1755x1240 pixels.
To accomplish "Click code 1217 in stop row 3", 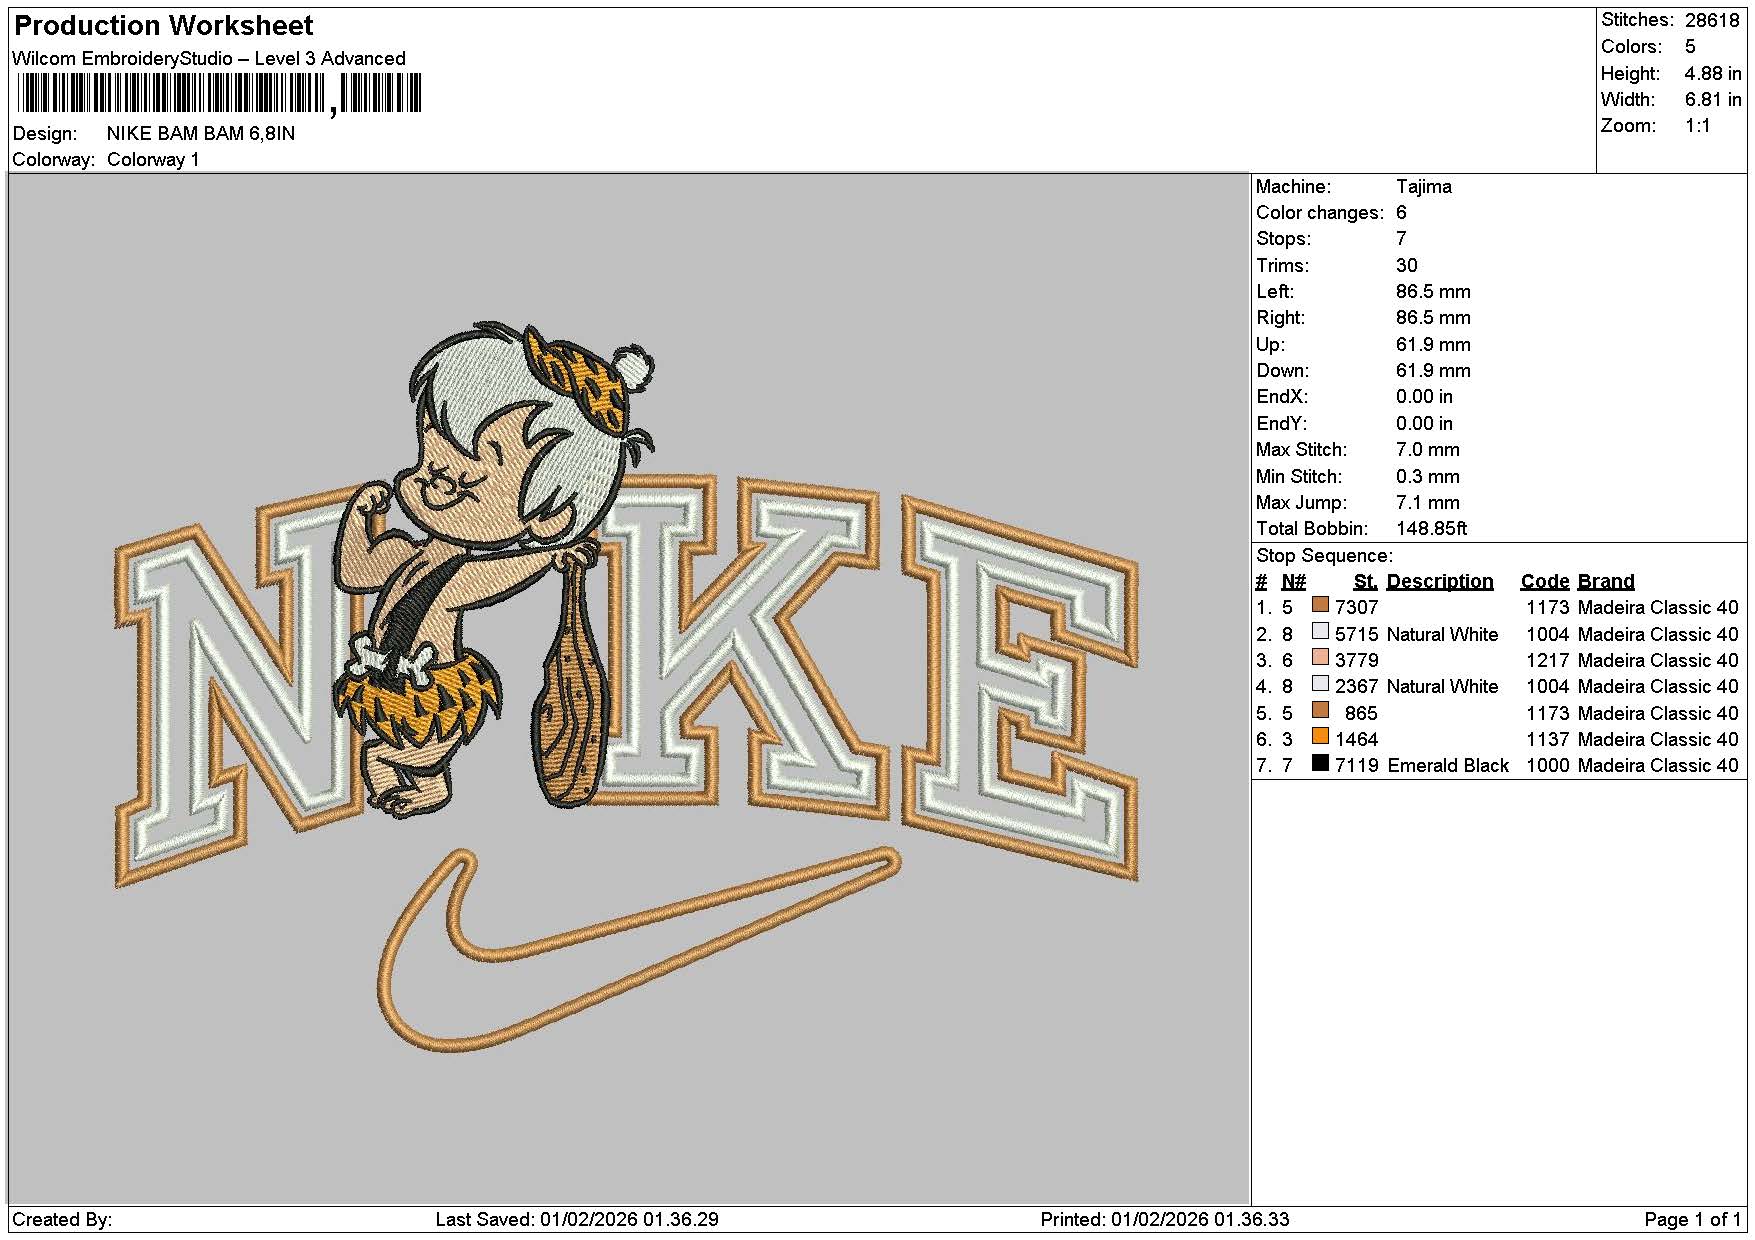I will (1547, 660).
